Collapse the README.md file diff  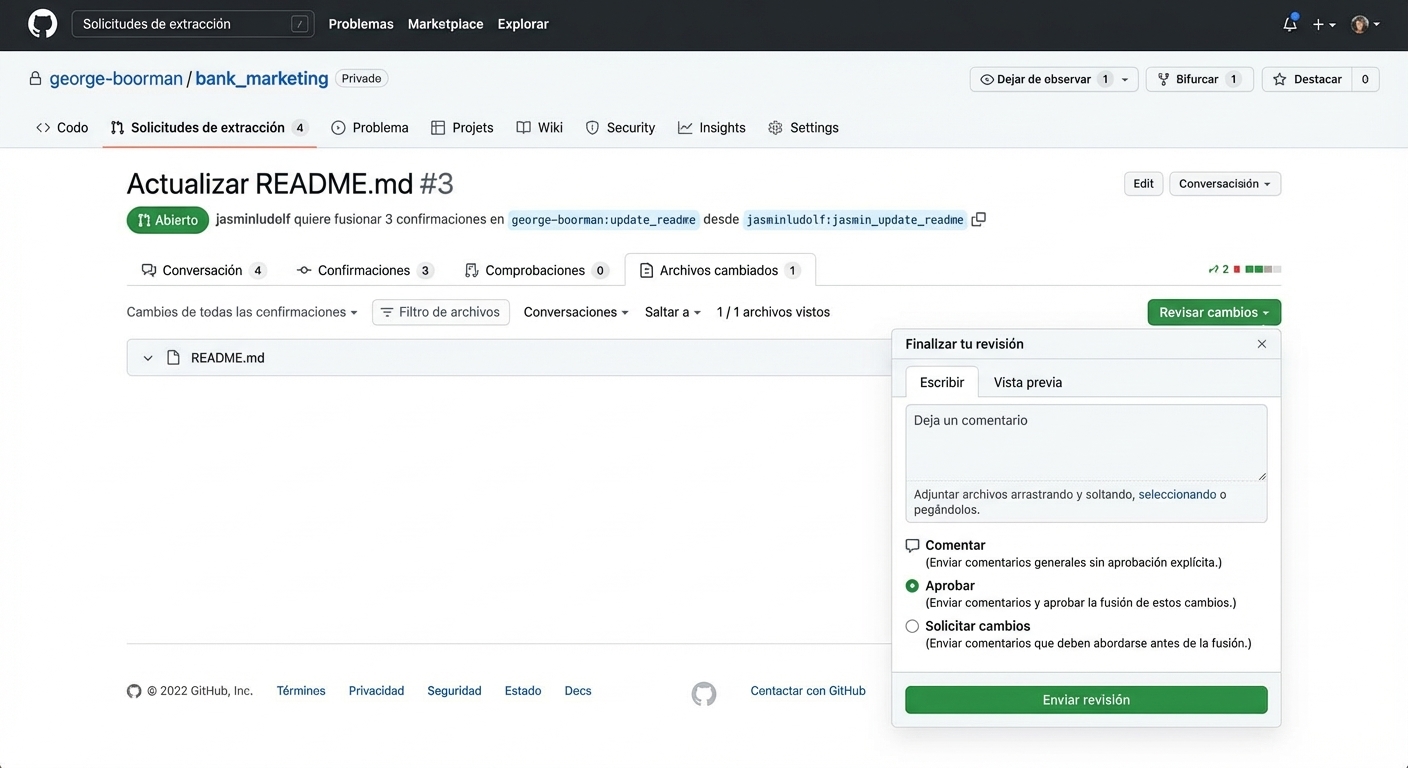148,358
